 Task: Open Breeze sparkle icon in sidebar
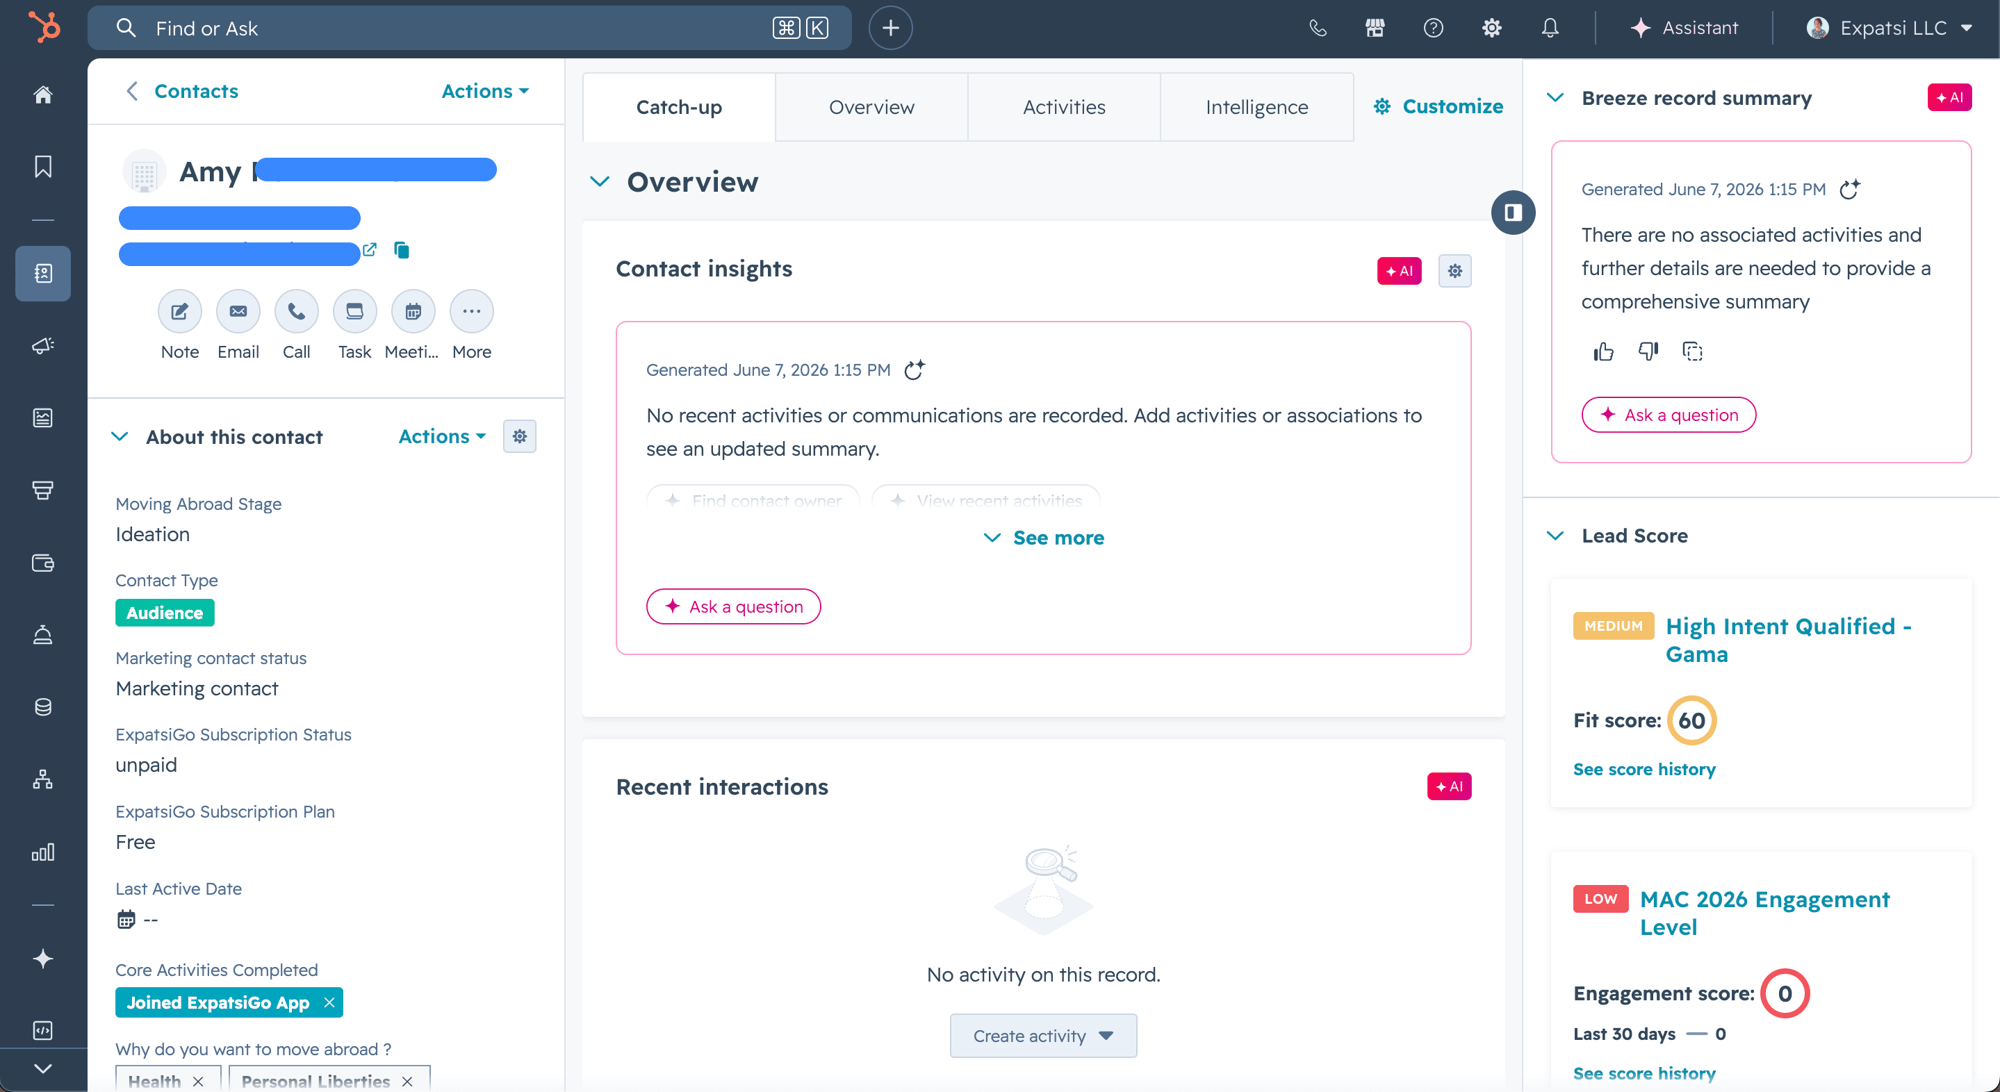point(43,959)
